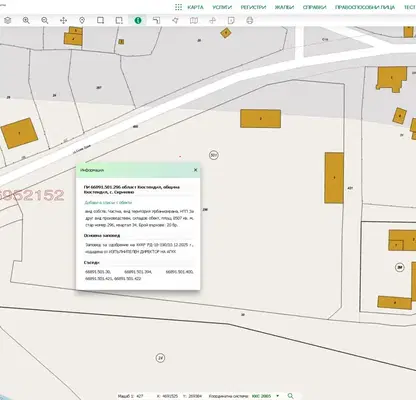This screenshot has height=400, width=416.
Task: Click the green add-to-list link in popup
Action: [108, 202]
